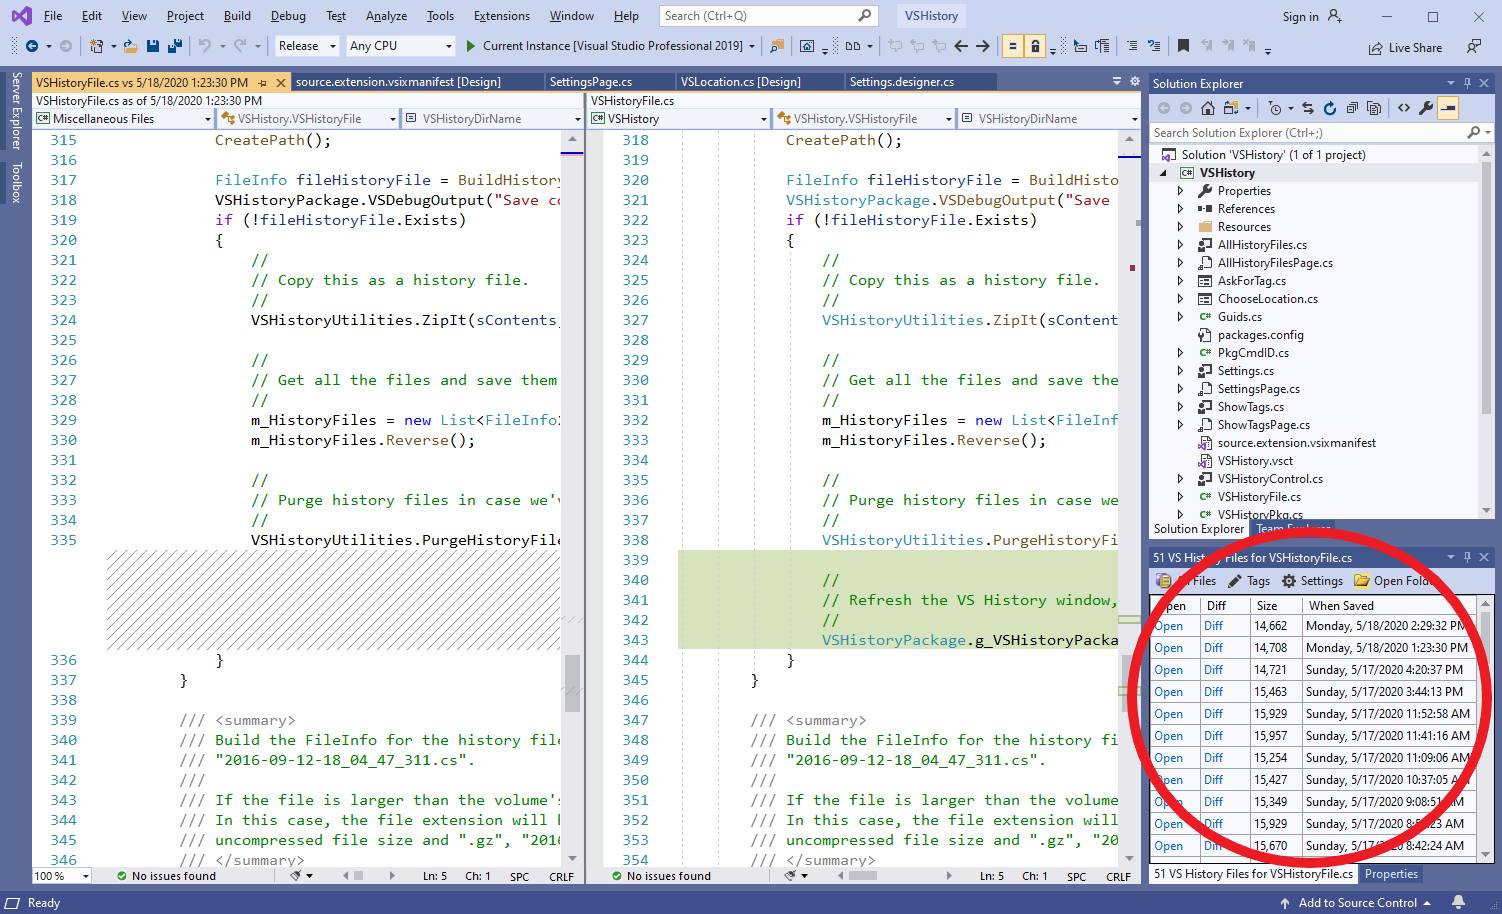The width and height of the screenshot is (1502, 914).
Task: Start debugging with green play icon
Action: [472, 46]
